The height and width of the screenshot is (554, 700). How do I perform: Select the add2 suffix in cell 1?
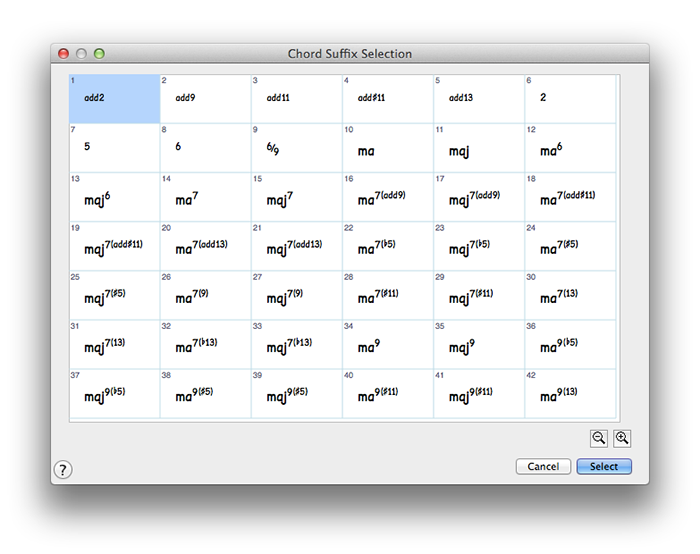(x=114, y=99)
